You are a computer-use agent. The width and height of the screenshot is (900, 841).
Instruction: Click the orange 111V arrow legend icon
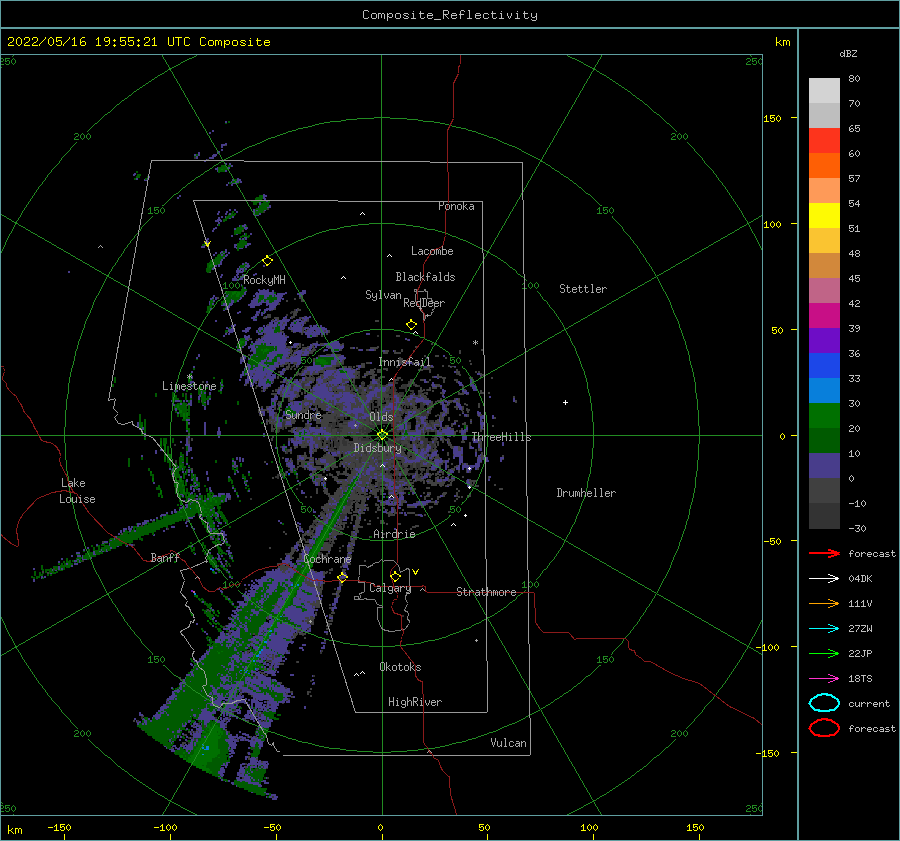tap(824, 603)
